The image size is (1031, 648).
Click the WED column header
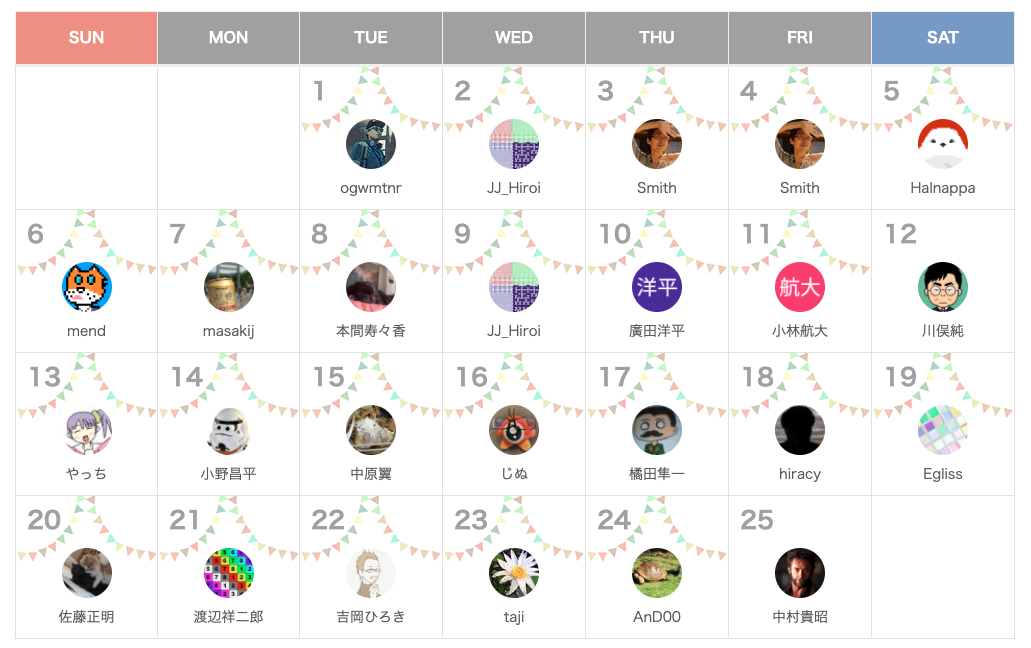pyautogui.click(x=514, y=38)
